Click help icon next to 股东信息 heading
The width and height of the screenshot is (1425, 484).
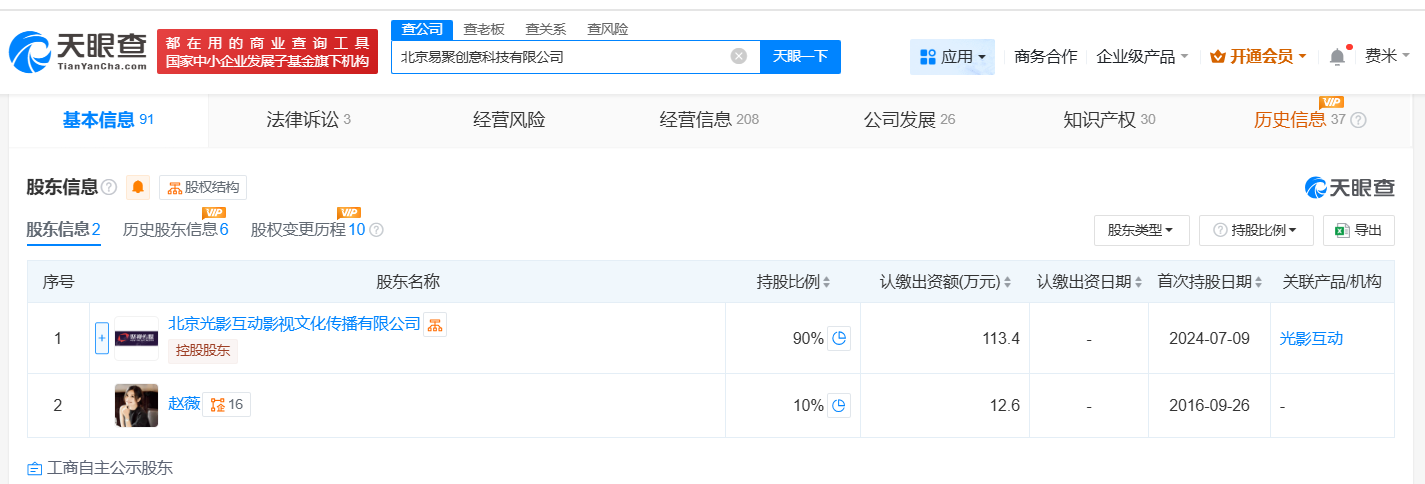(109, 187)
